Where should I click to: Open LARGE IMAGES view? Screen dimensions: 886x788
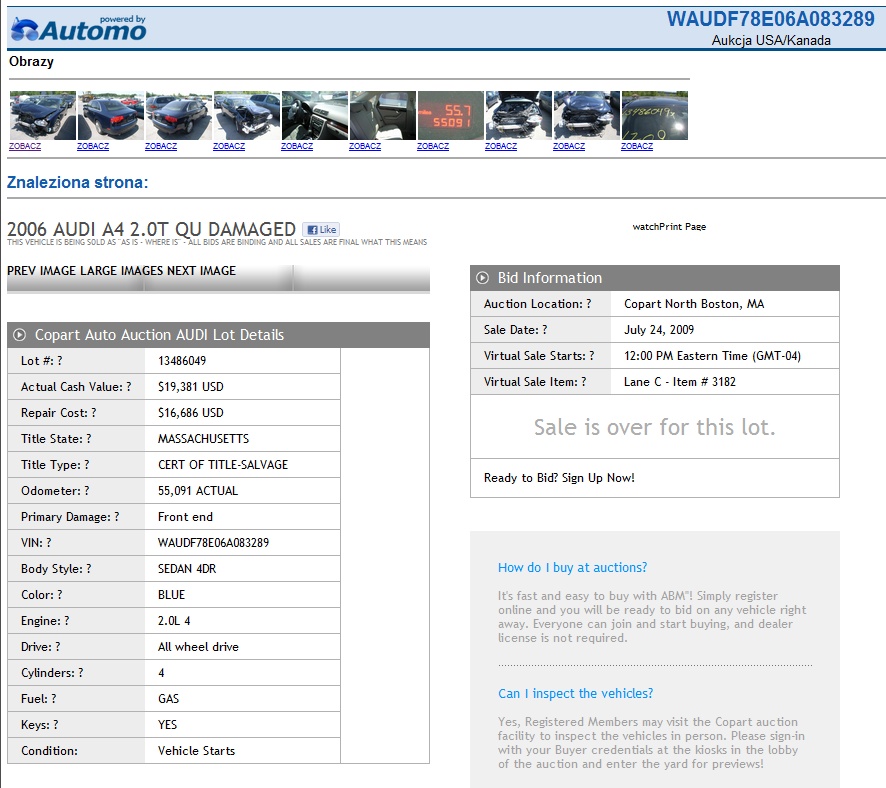(x=122, y=271)
